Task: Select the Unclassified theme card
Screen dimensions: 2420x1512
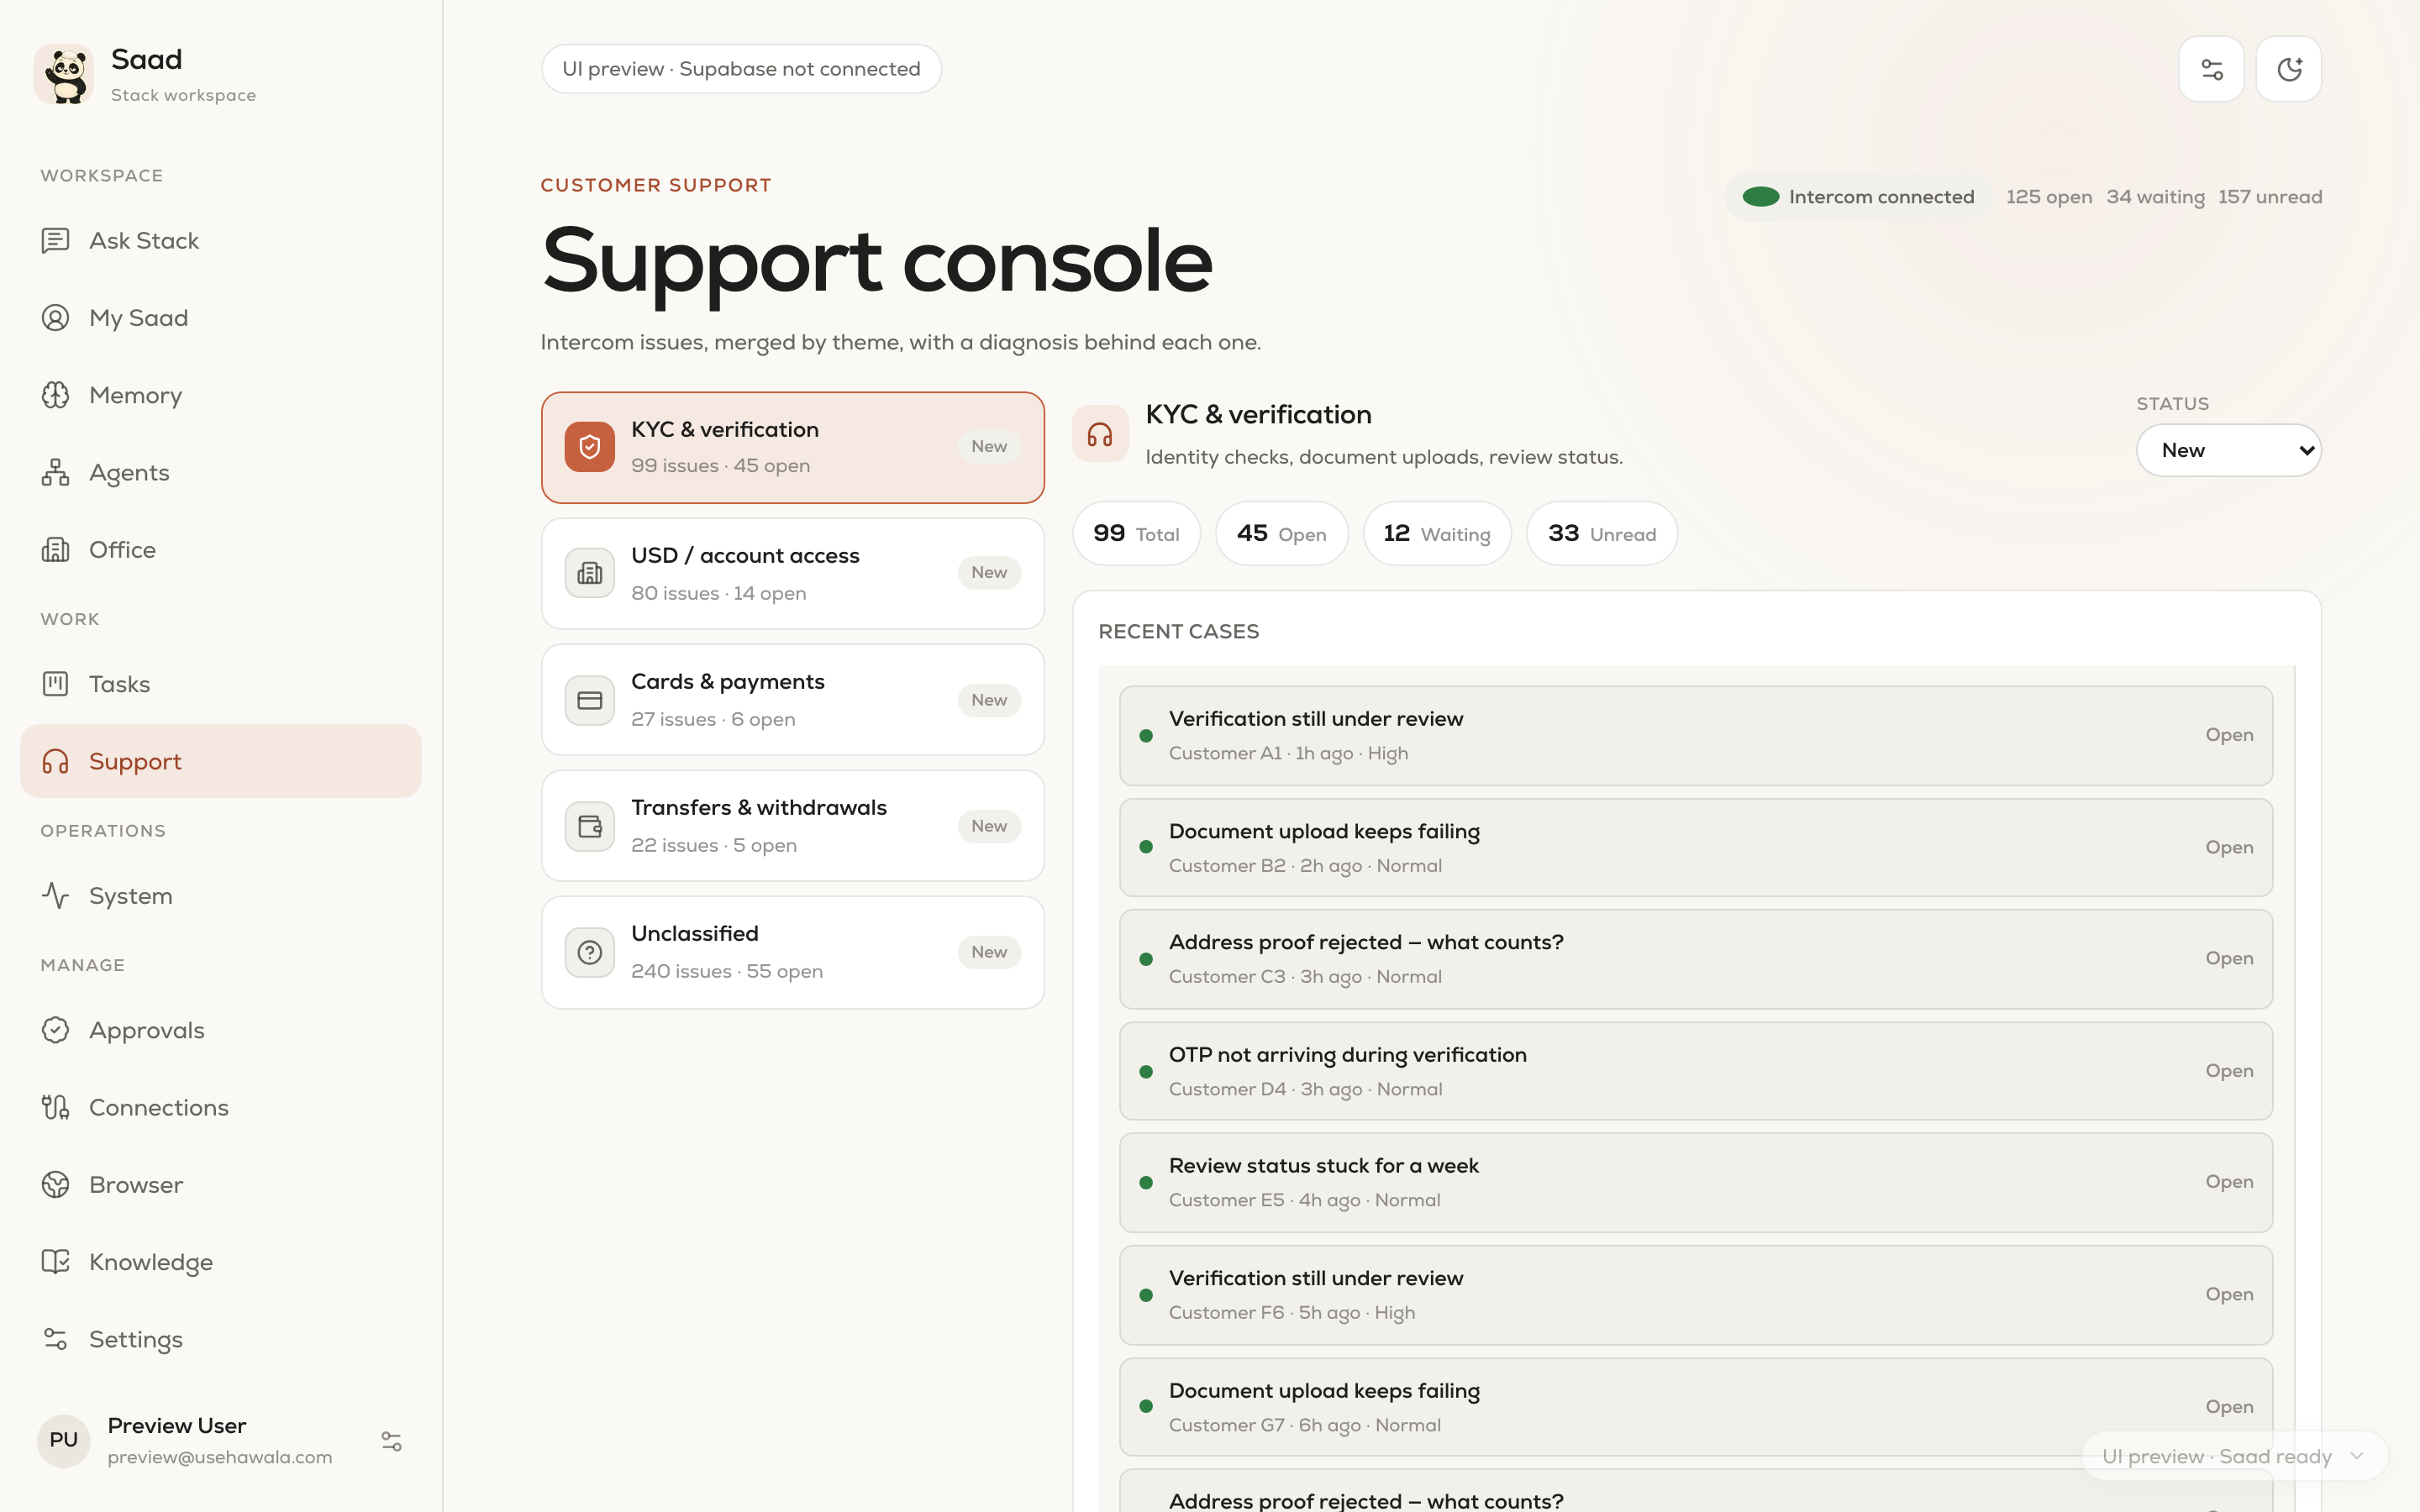Action: 793,952
